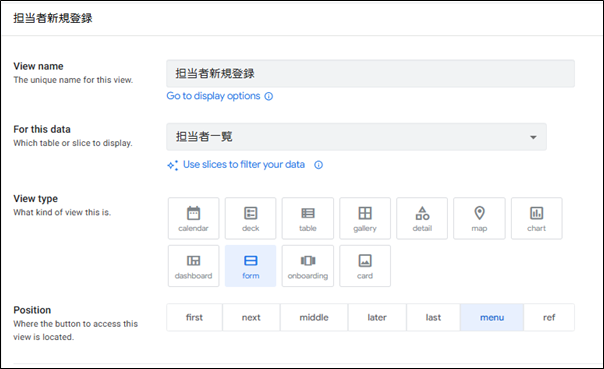Viewport: 604px width, 369px height.
Task: Choose the card view type
Action: click(365, 266)
